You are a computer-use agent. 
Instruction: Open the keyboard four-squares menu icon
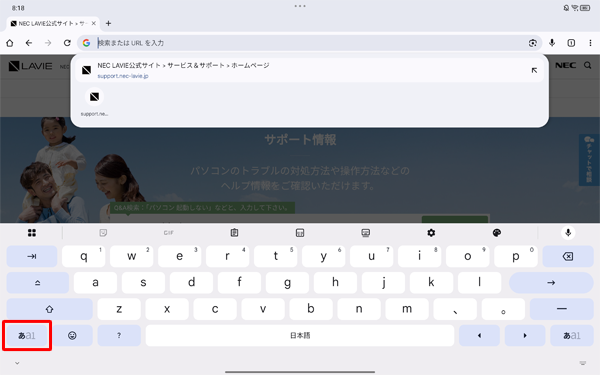[x=32, y=233]
